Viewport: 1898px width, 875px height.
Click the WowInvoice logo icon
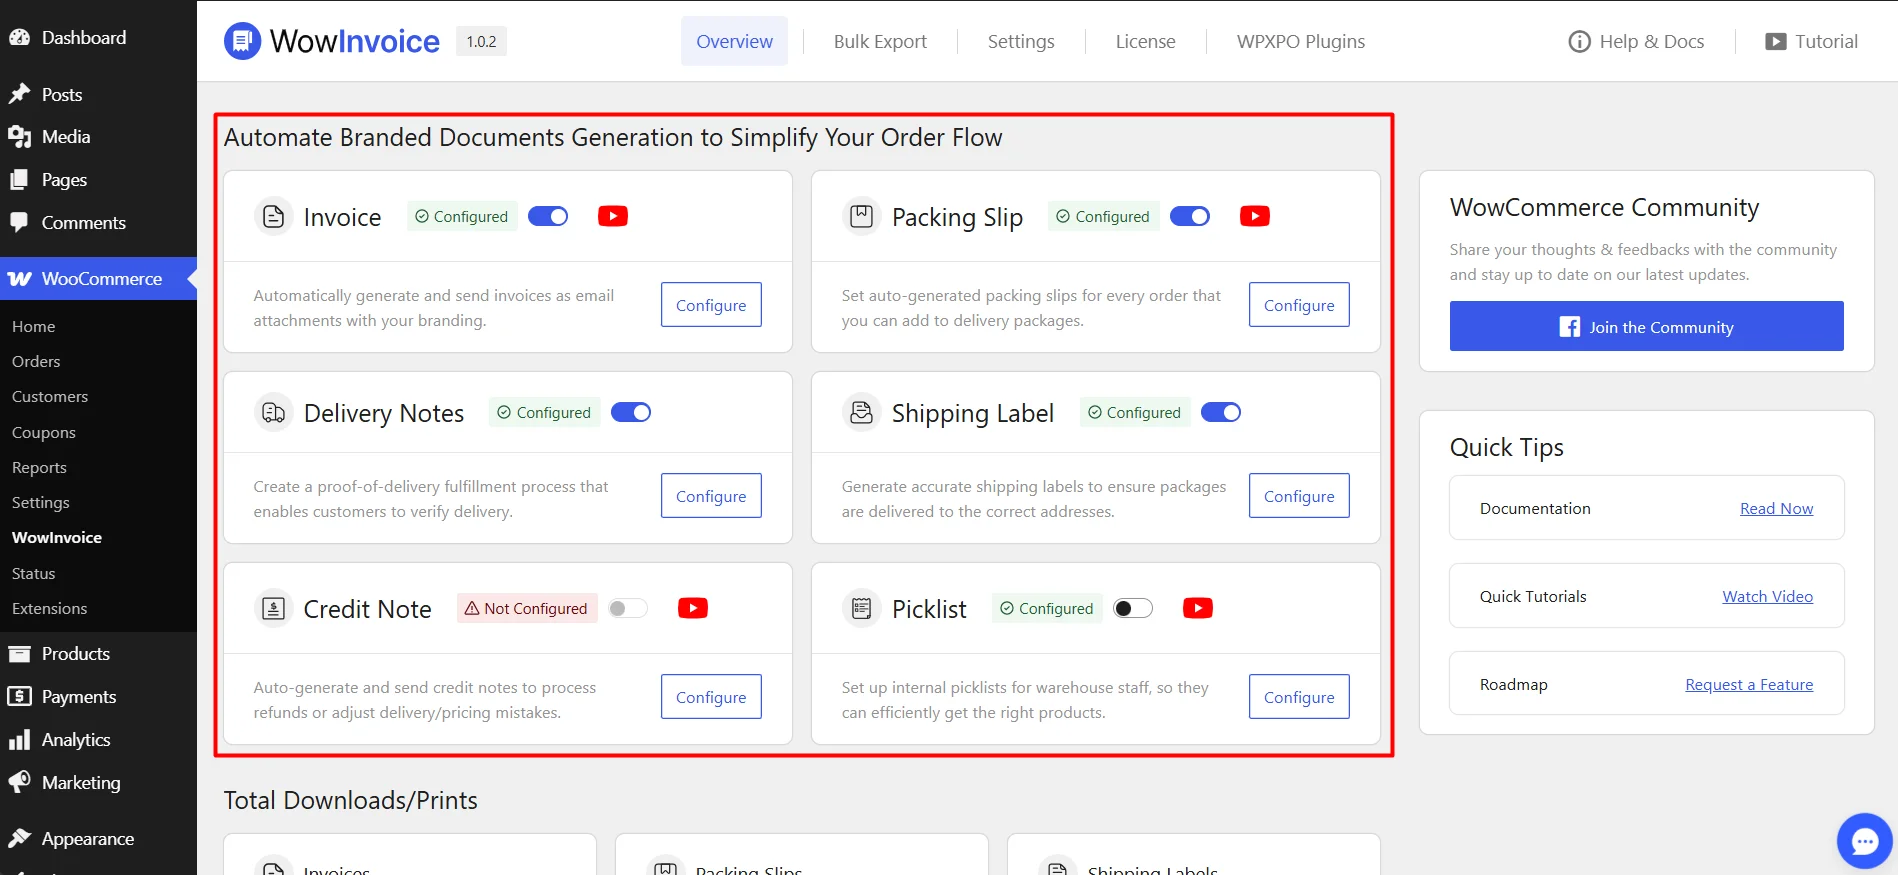[242, 41]
